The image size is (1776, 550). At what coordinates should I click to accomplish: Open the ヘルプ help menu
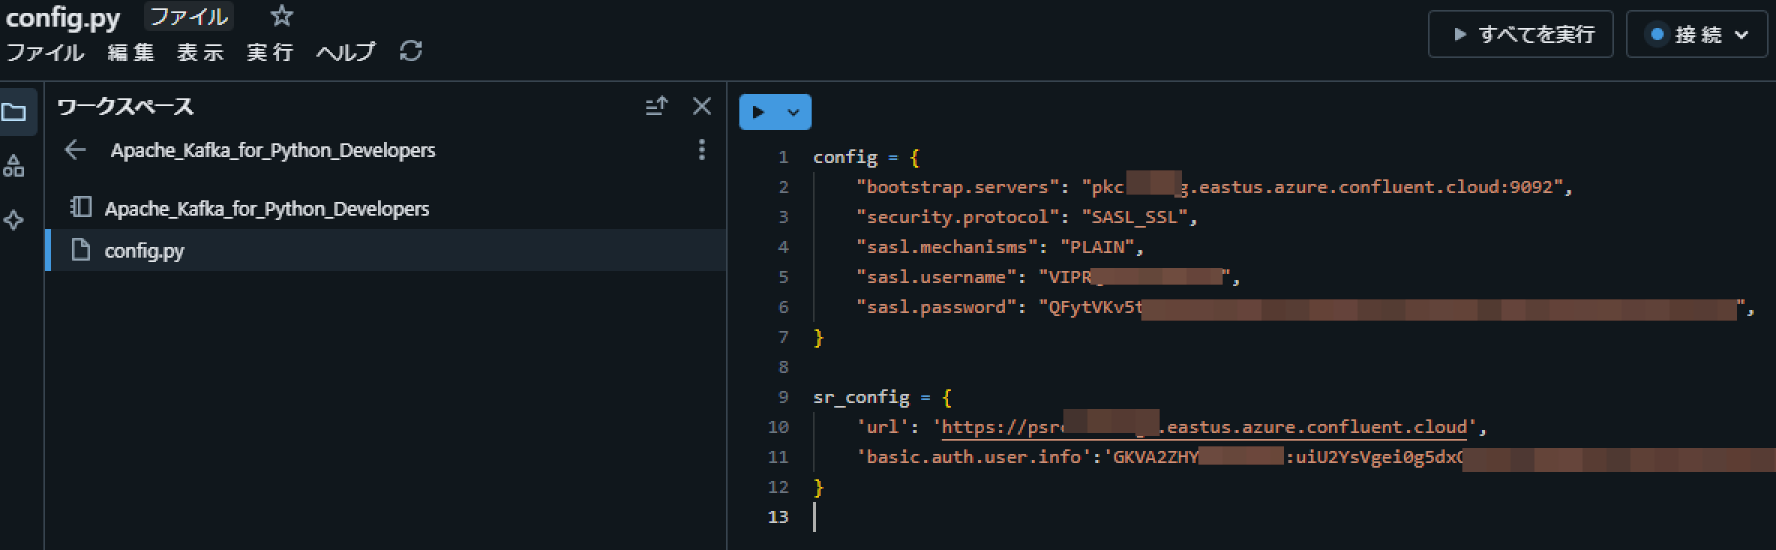tap(346, 52)
